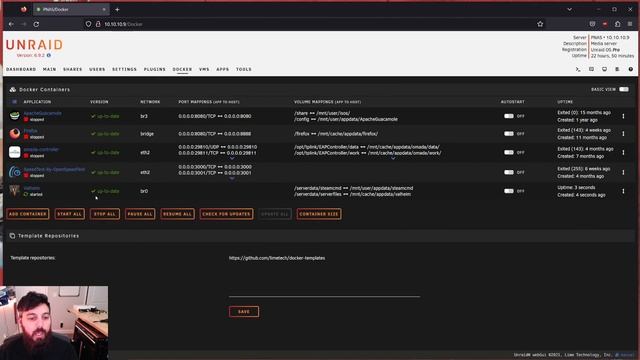Open the Settings menu tab
The height and width of the screenshot is (360, 640).
(x=124, y=69)
